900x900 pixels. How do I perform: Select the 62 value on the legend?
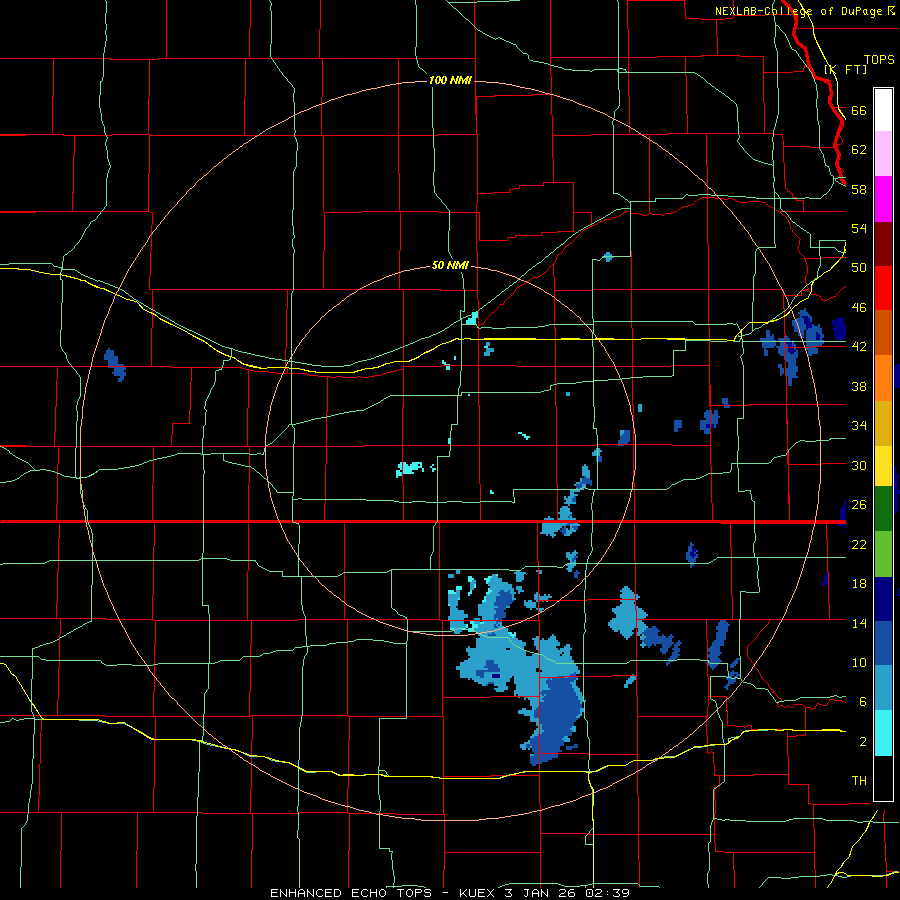point(859,150)
